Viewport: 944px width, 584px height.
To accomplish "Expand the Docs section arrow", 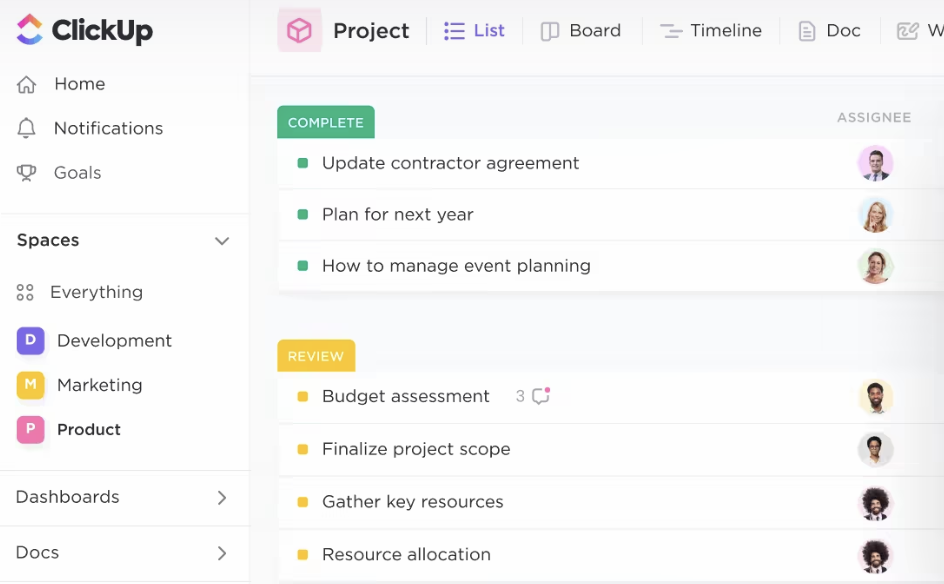I will (222, 553).
